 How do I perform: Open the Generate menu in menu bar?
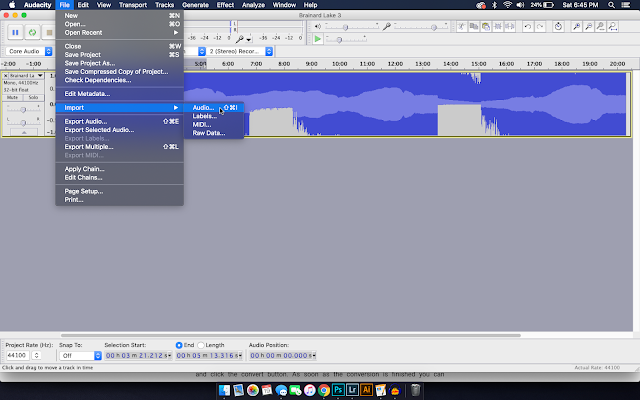(x=195, y=5)
